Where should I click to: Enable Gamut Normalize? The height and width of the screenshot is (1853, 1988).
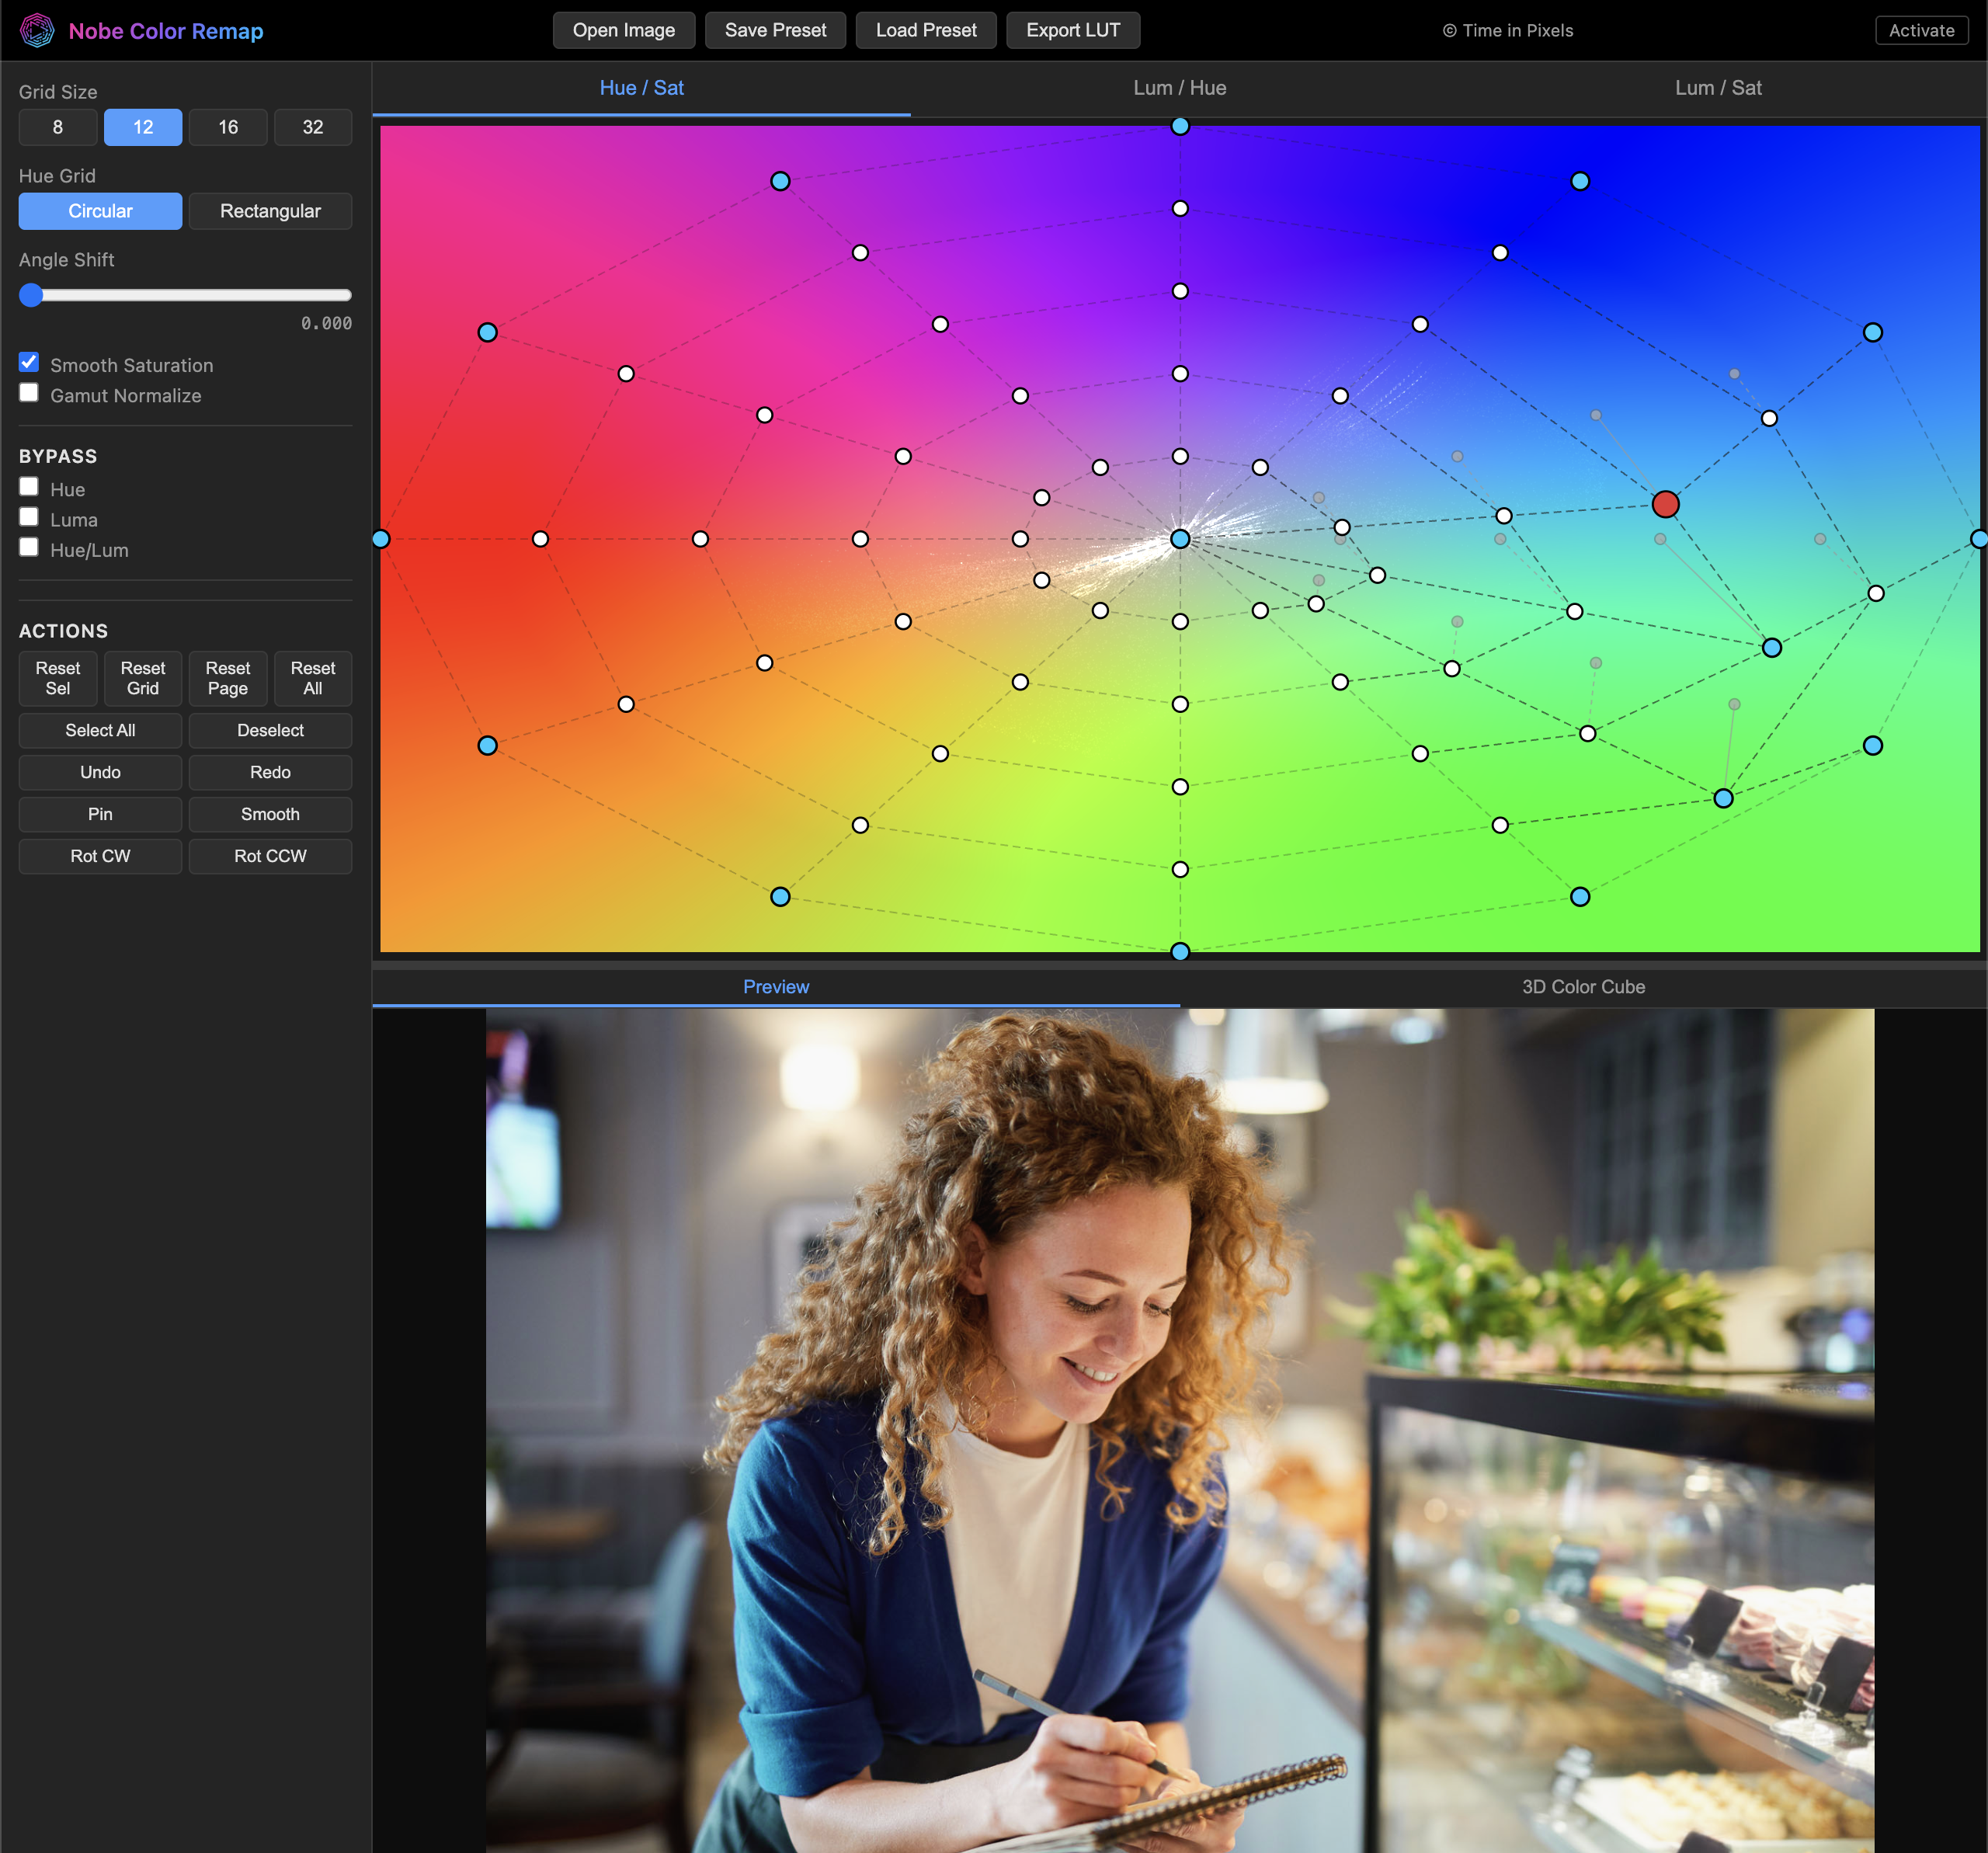[28, 392]
